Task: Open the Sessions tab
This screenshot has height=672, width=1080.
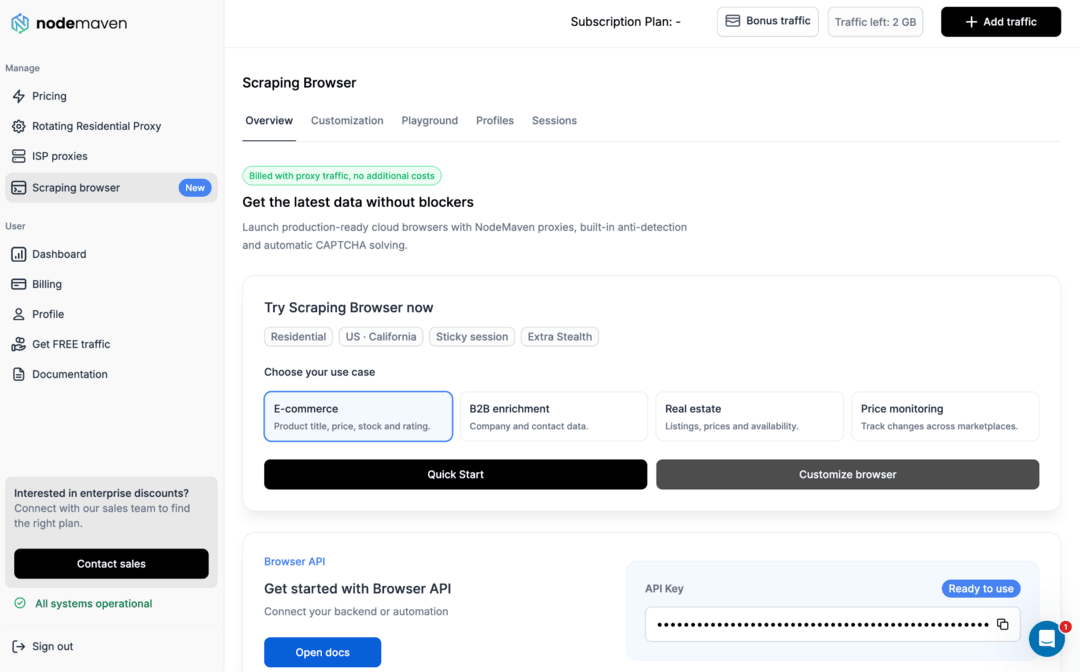Action: pyautogui.click(x=554, y=120)
